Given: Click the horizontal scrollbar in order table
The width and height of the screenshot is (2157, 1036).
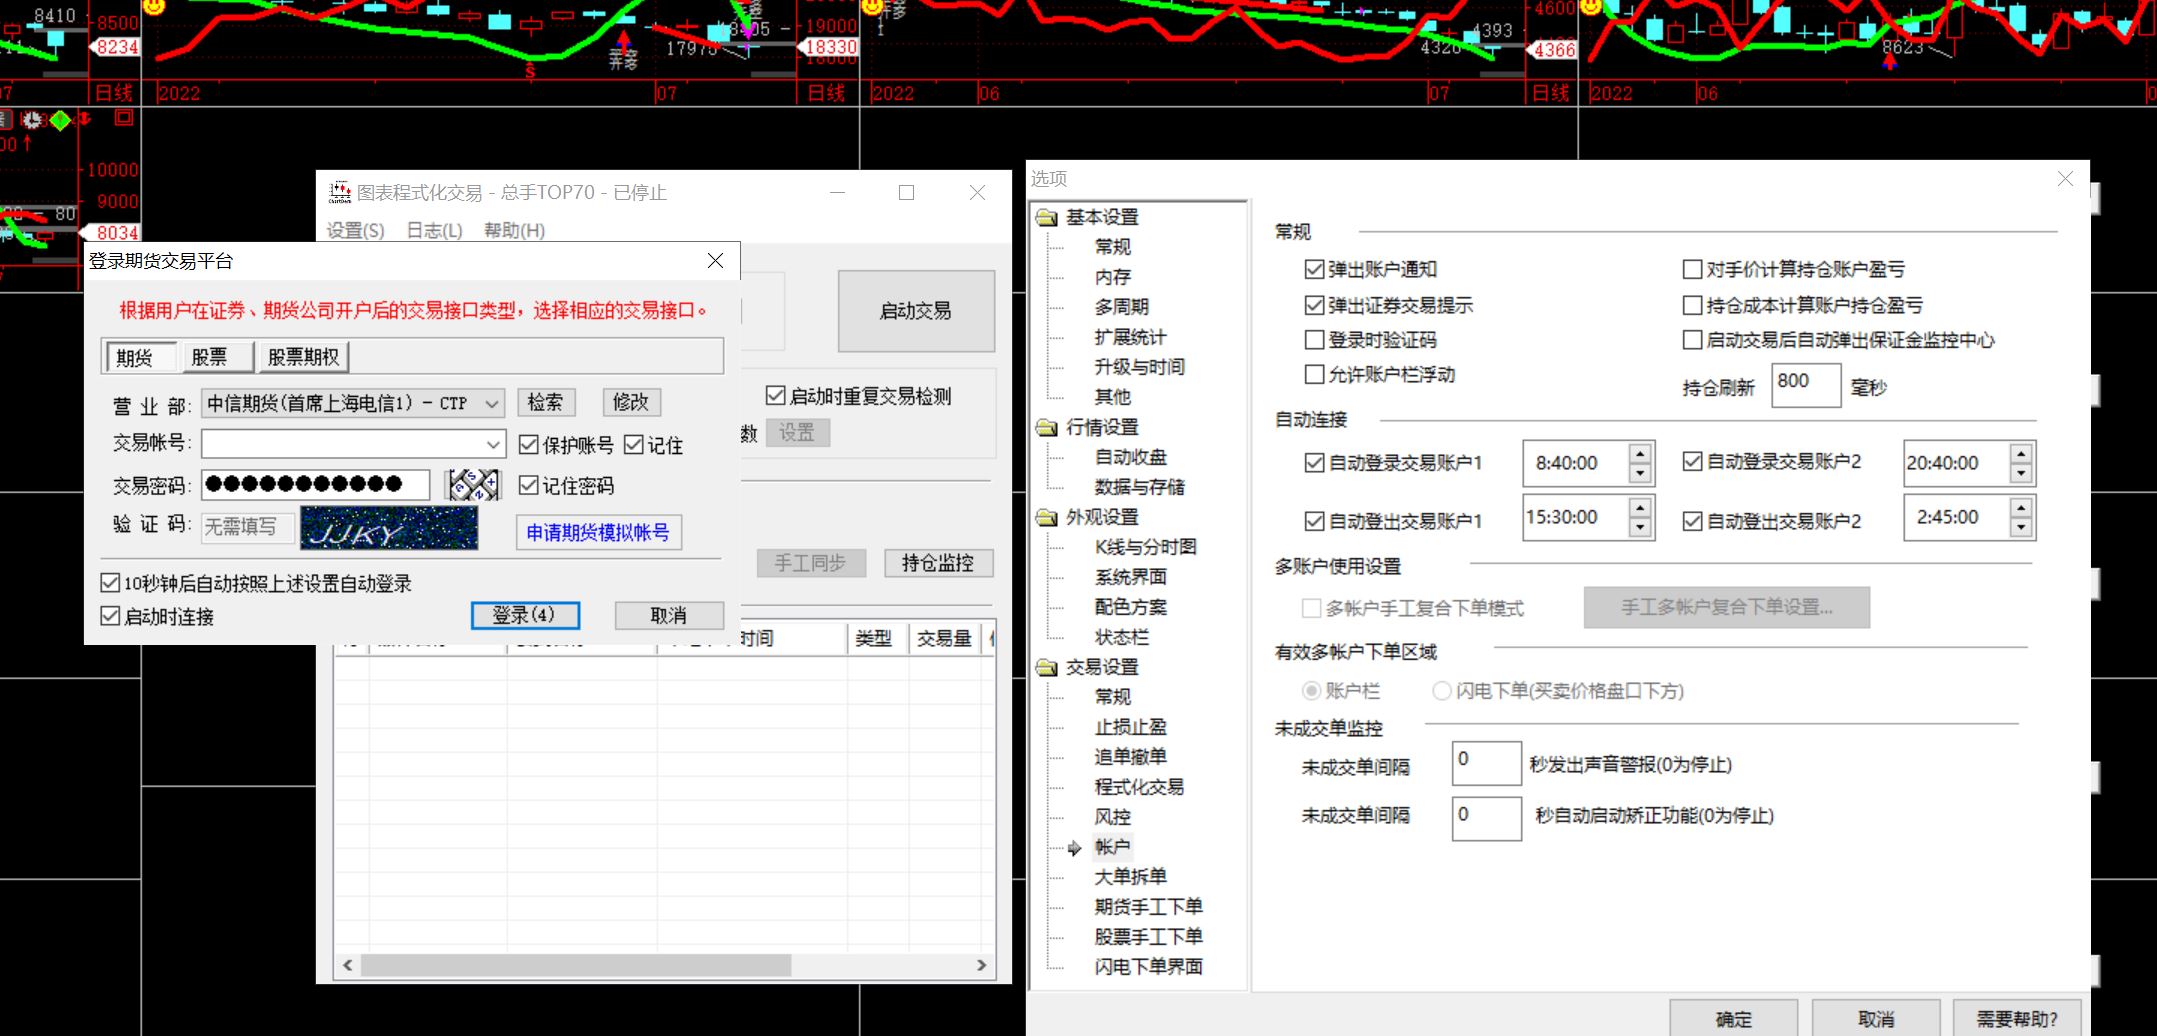Looking at the screenshot, I should [576, 965].
